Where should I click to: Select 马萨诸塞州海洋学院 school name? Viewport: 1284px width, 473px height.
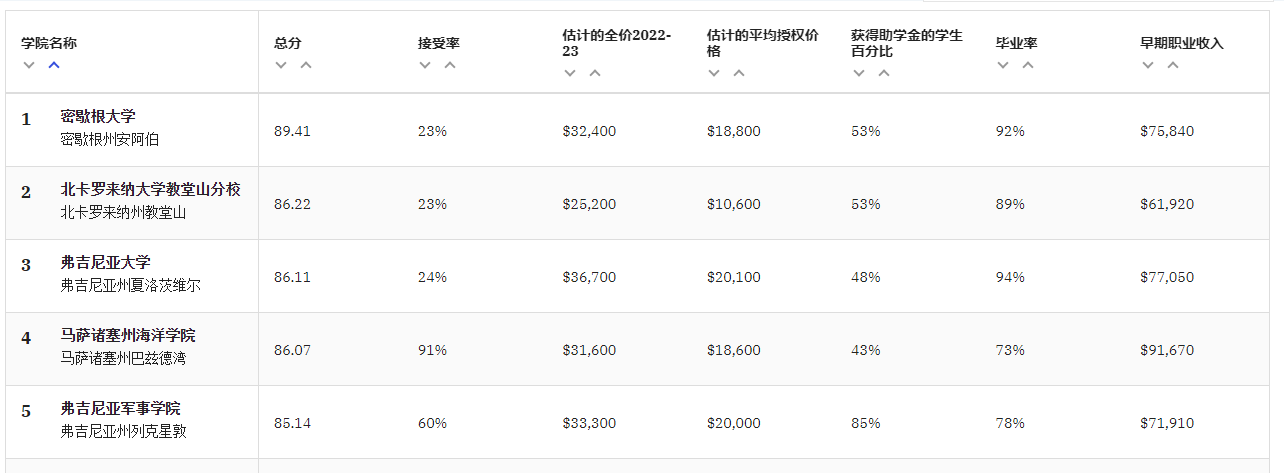128,336
